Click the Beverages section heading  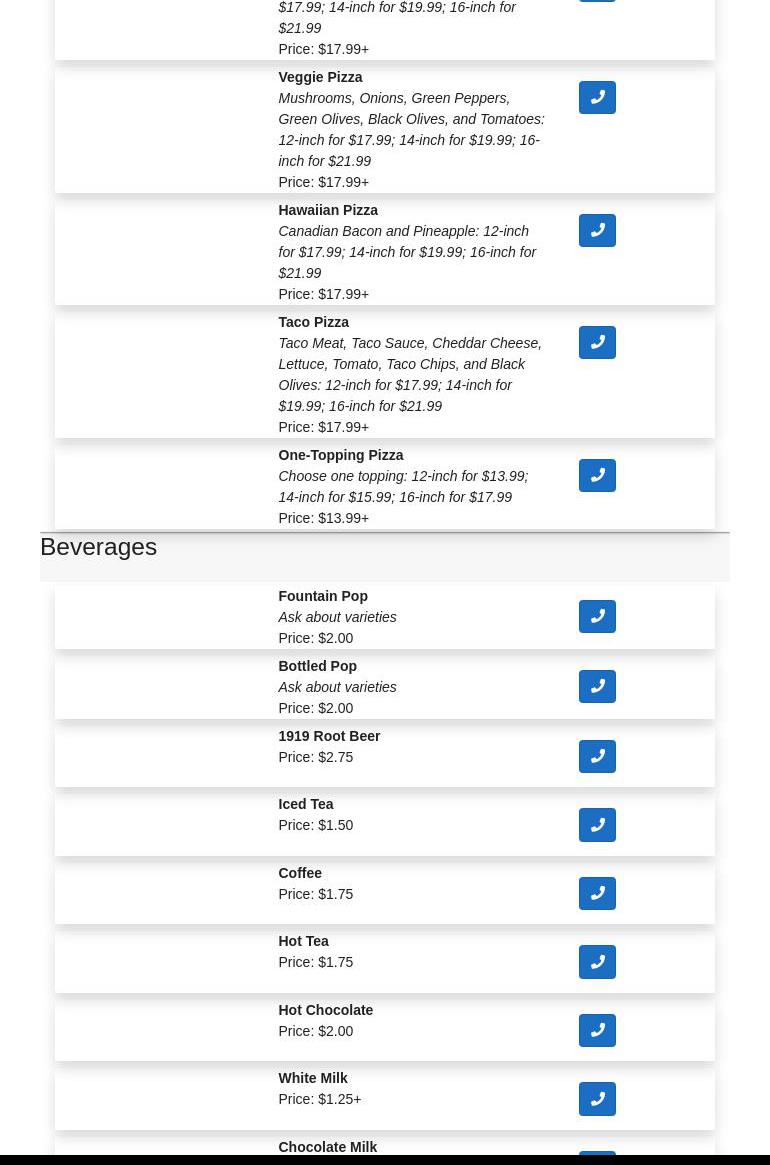(x=98, y=547)
